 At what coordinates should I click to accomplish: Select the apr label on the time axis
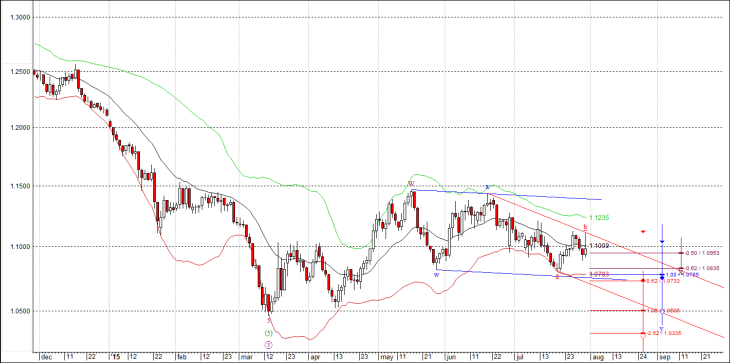pos(315,356)
